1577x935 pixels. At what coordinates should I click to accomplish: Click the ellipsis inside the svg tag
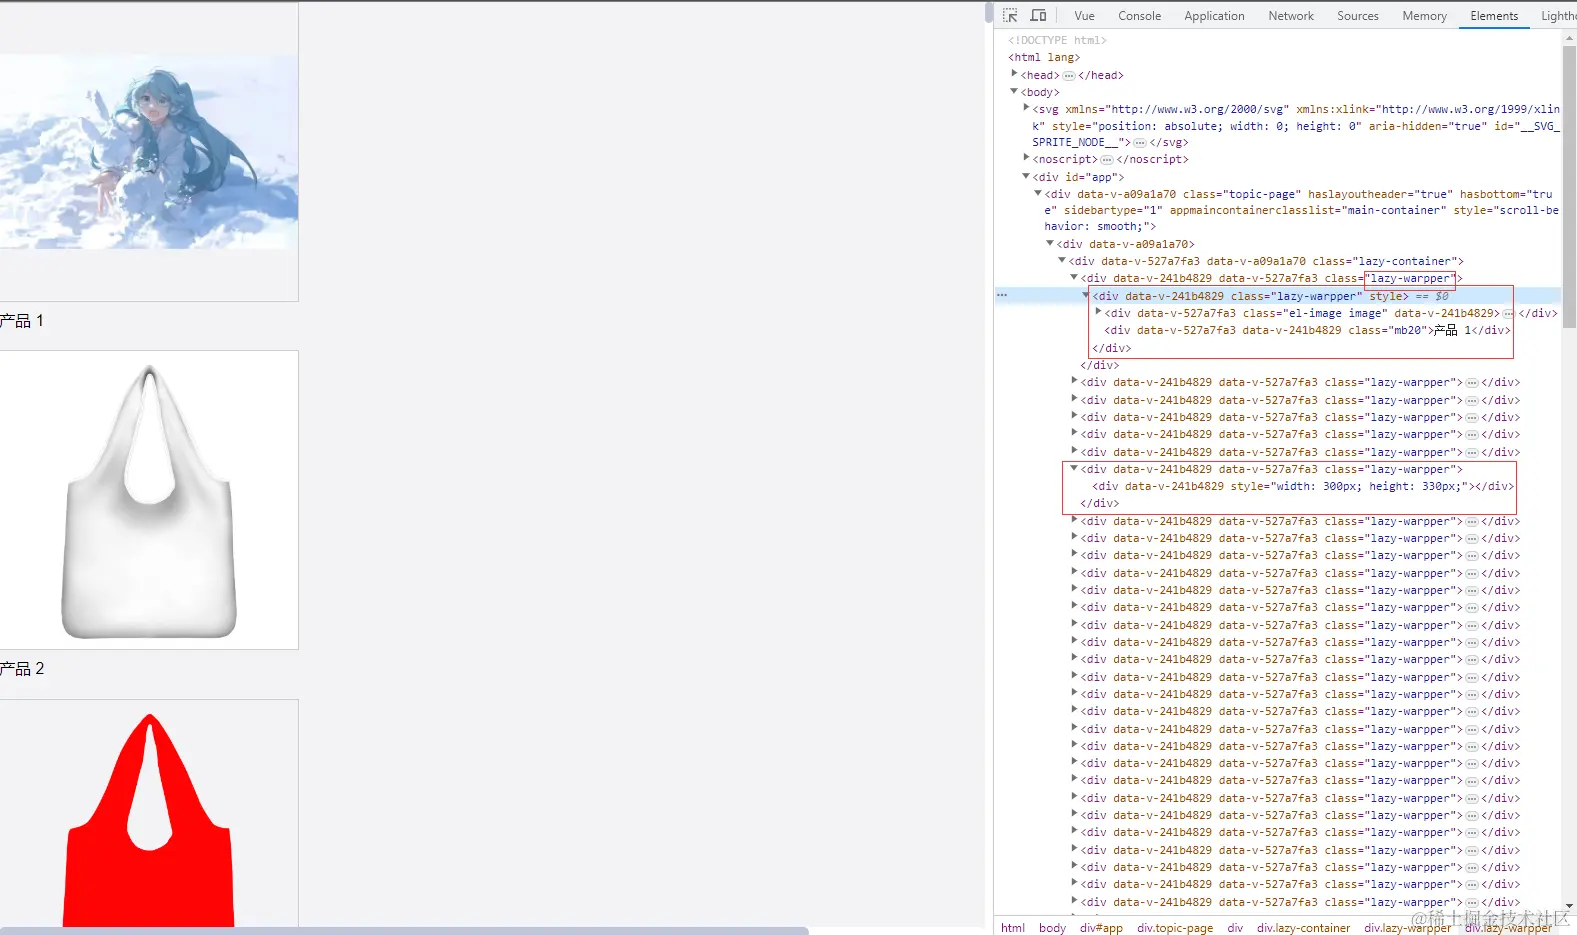[1140, 143]
